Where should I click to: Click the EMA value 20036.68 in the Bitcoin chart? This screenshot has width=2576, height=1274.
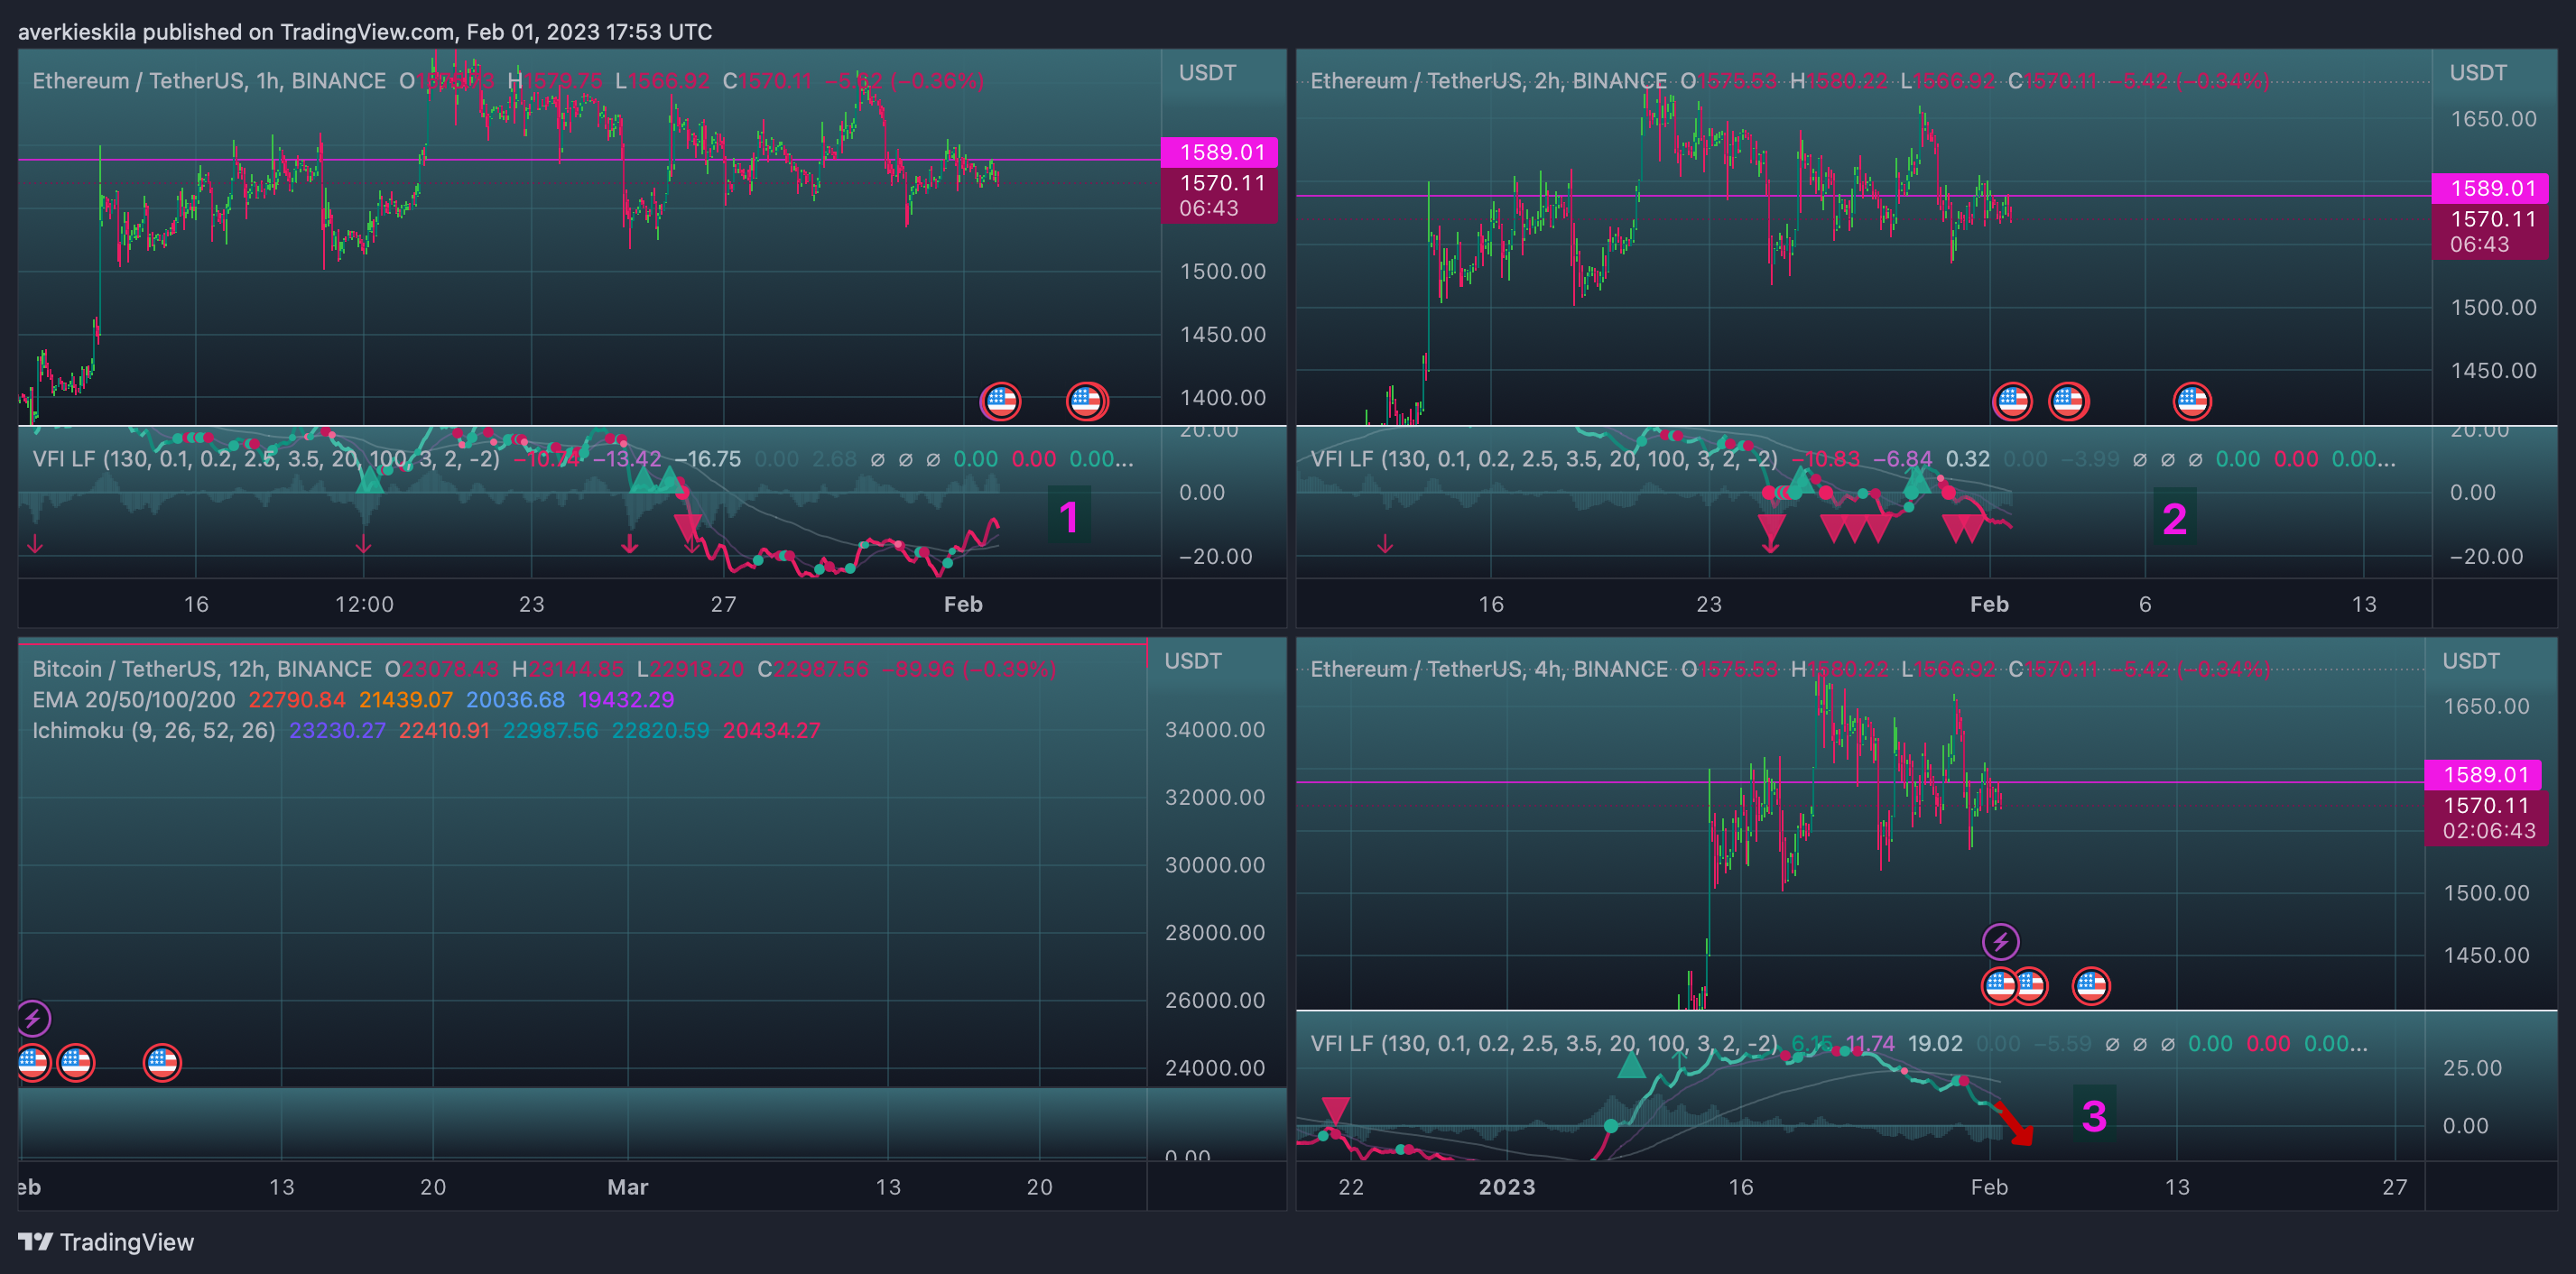click(x=515, y=700)
